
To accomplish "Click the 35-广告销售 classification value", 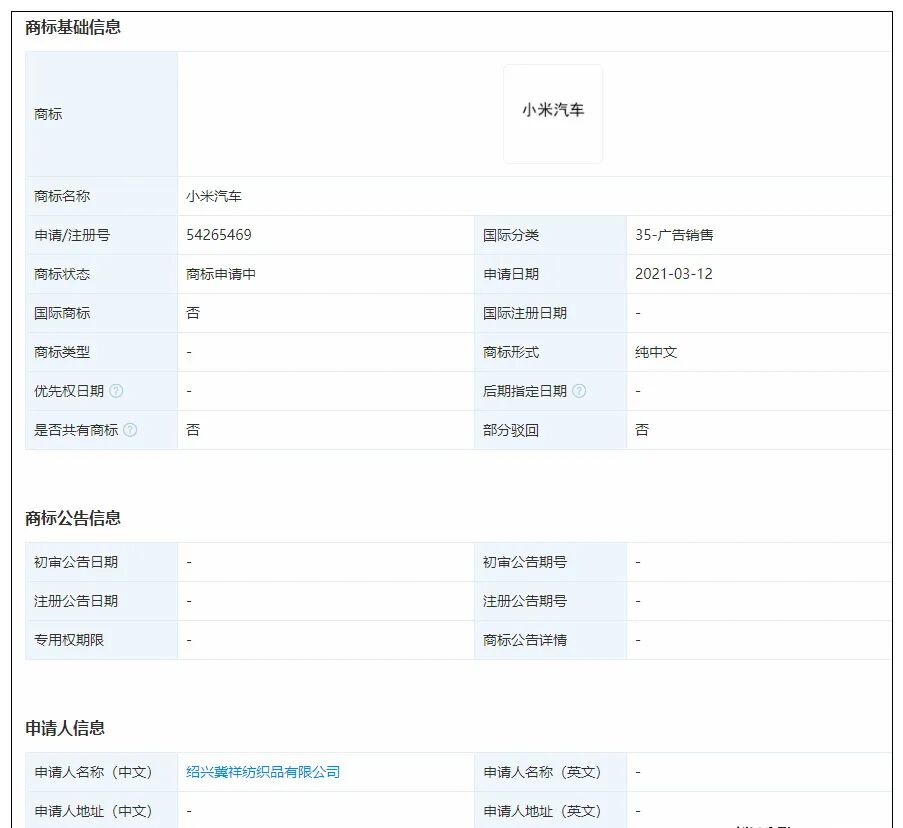I will [674, 235].
